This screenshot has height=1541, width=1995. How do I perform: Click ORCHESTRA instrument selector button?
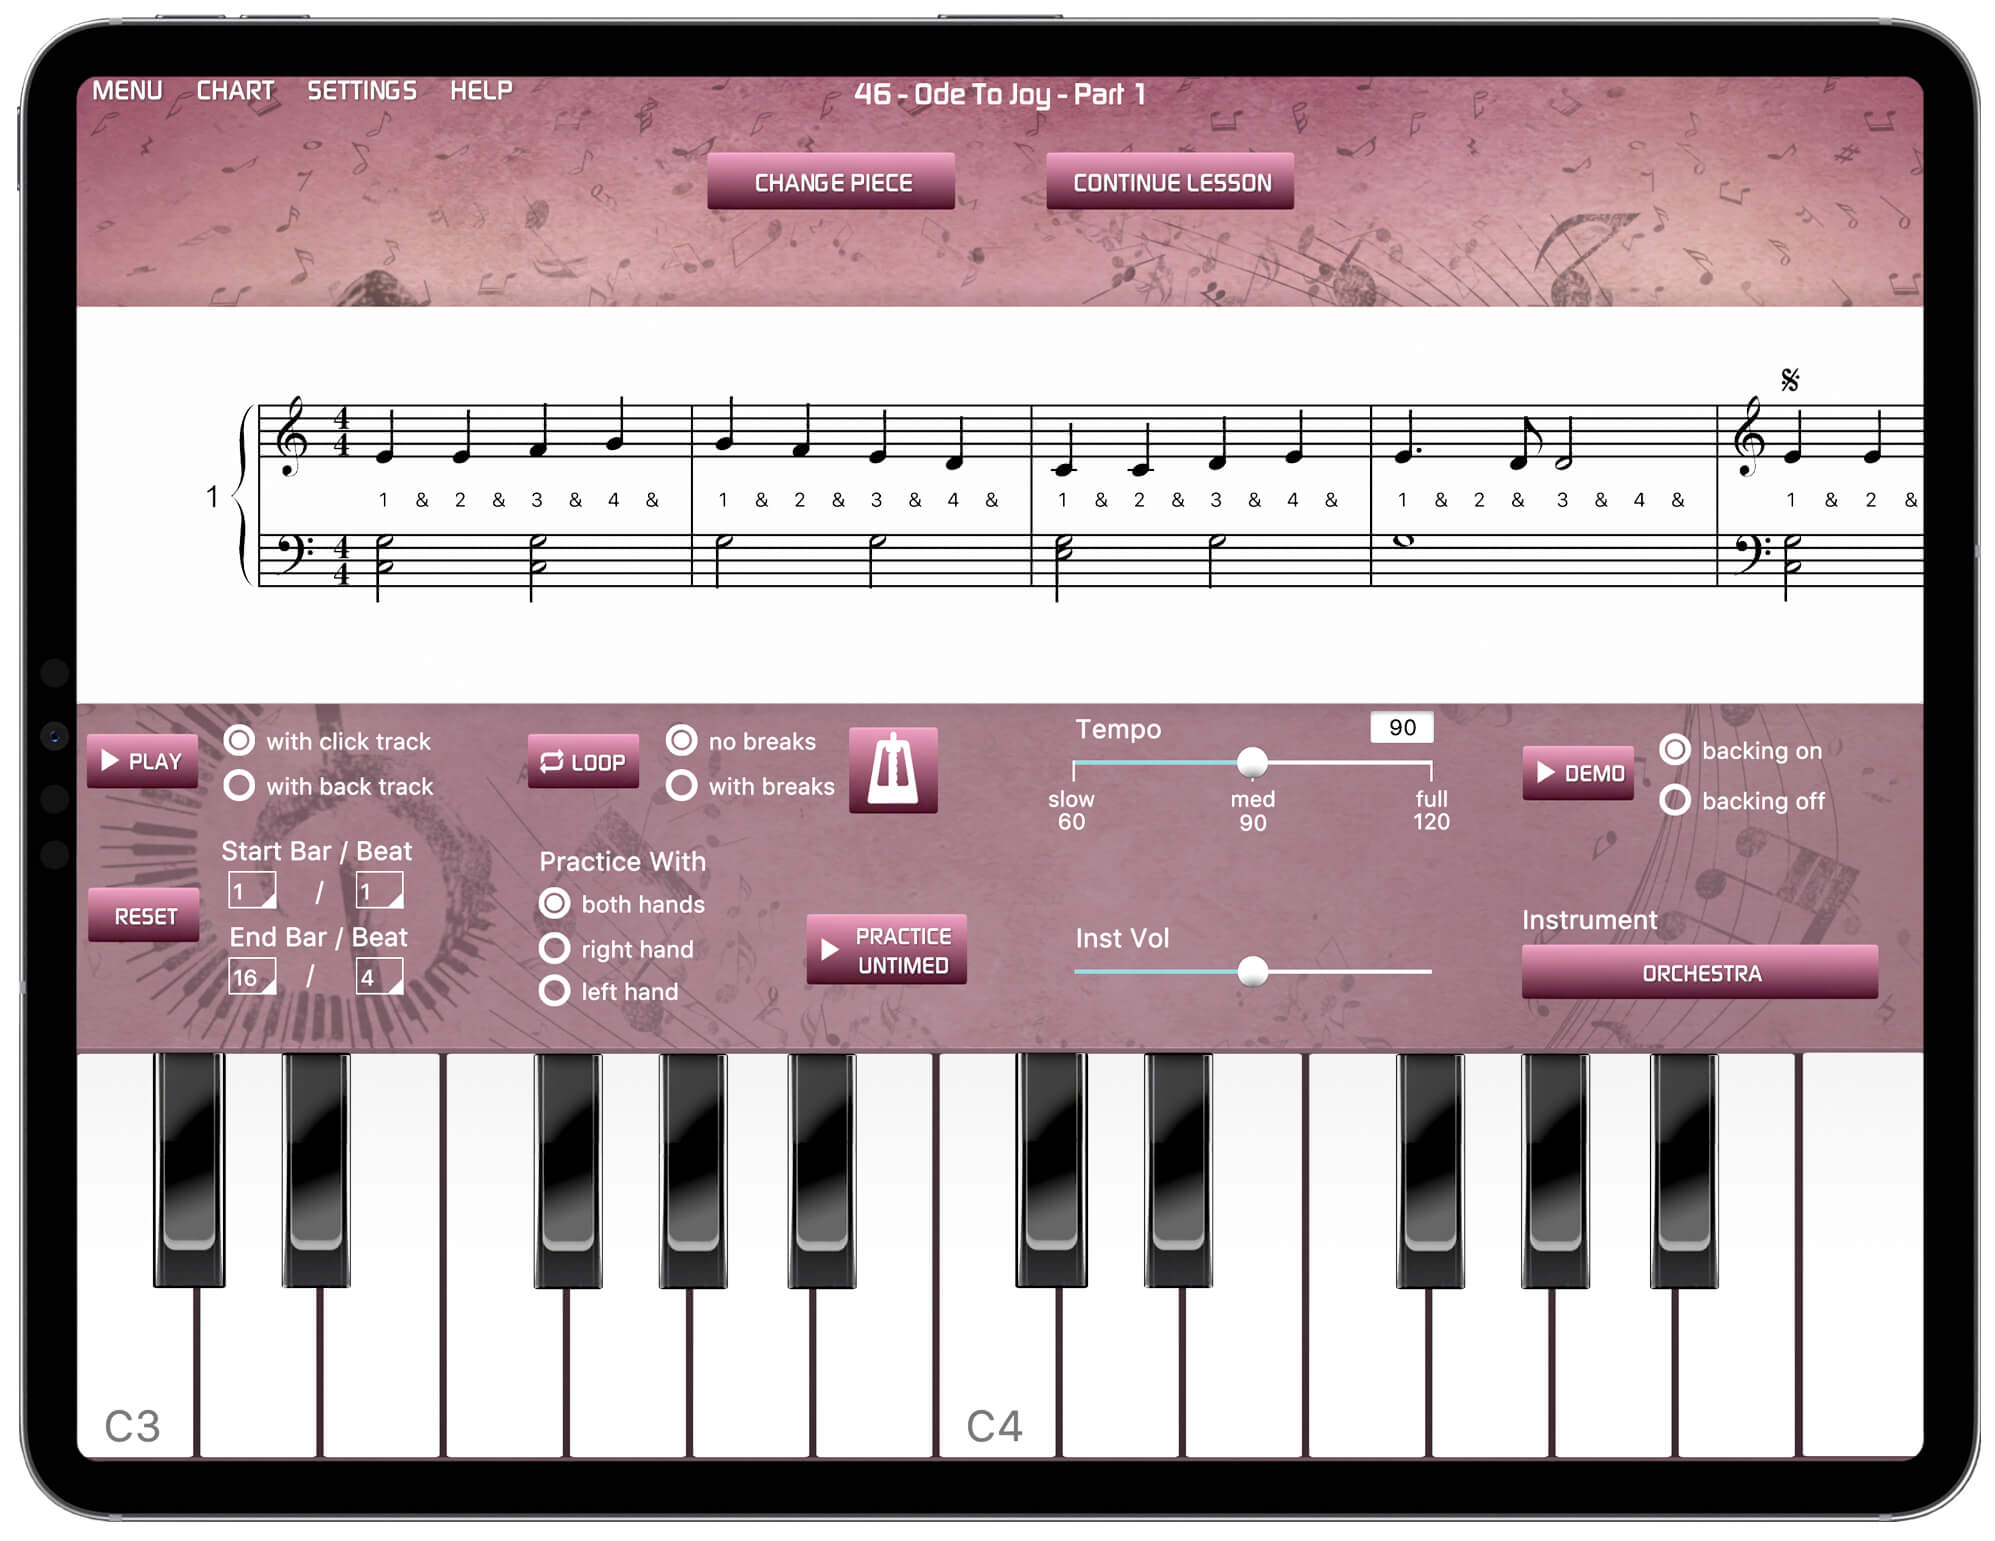pos(1701,973)
